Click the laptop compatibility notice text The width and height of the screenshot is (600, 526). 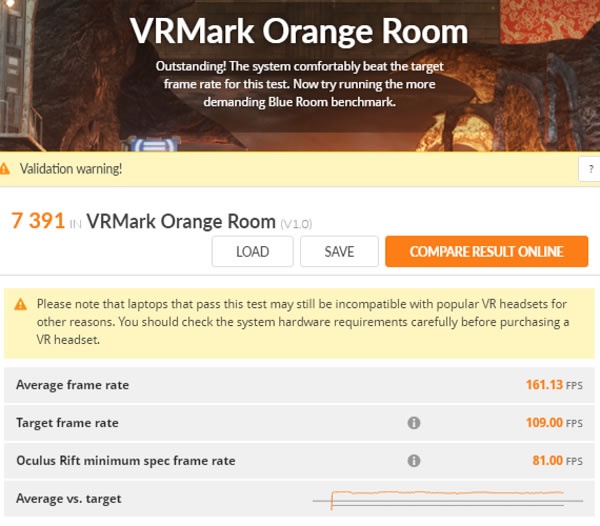pos(303,322)
